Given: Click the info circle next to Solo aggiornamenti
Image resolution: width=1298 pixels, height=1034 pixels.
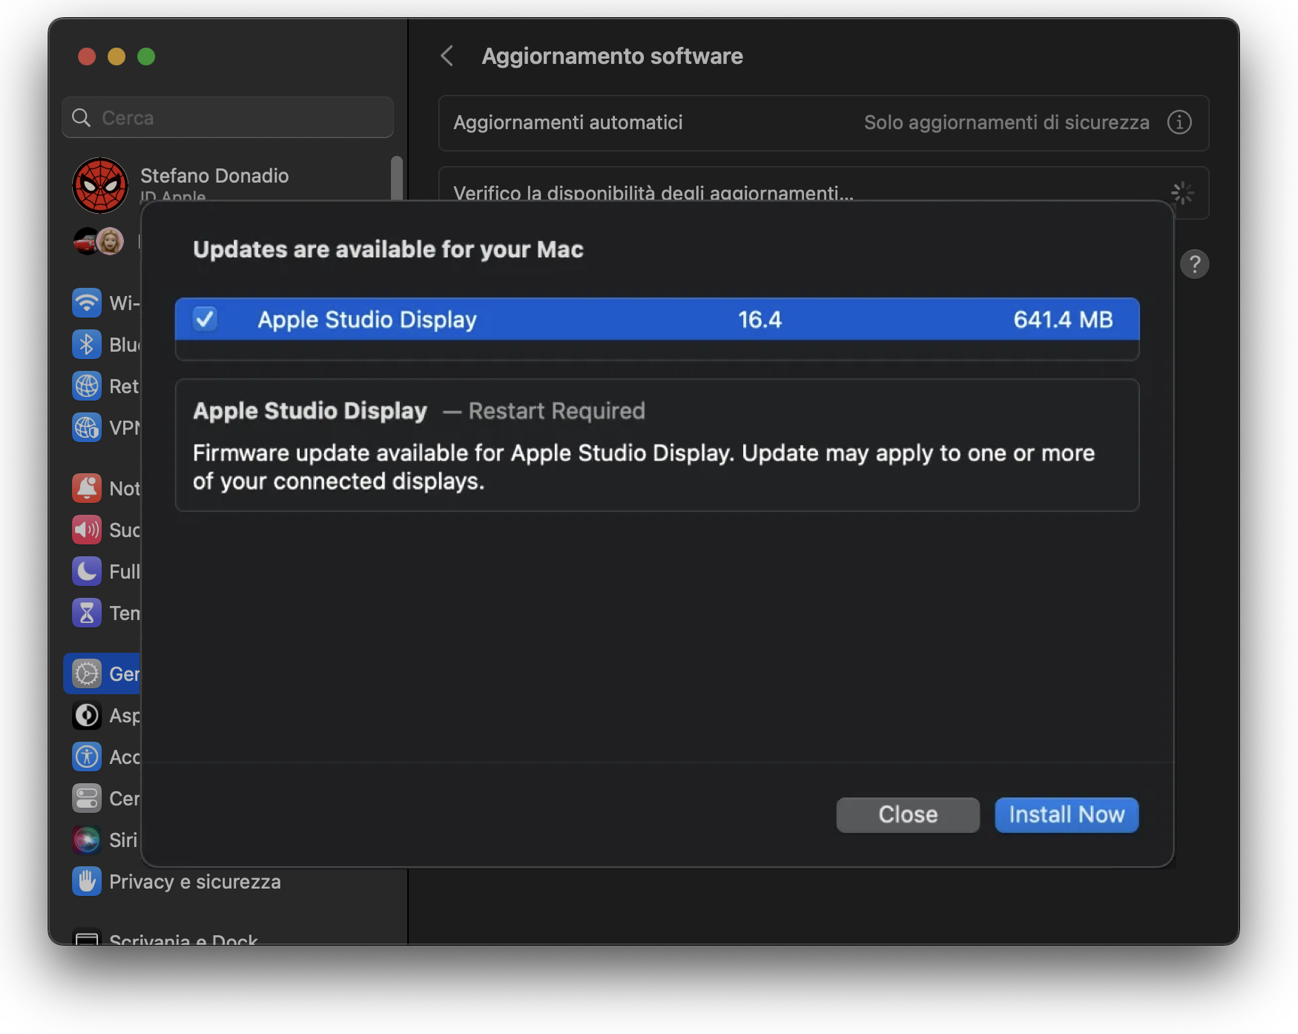Looking at the screenshot, I should 1180,122.
